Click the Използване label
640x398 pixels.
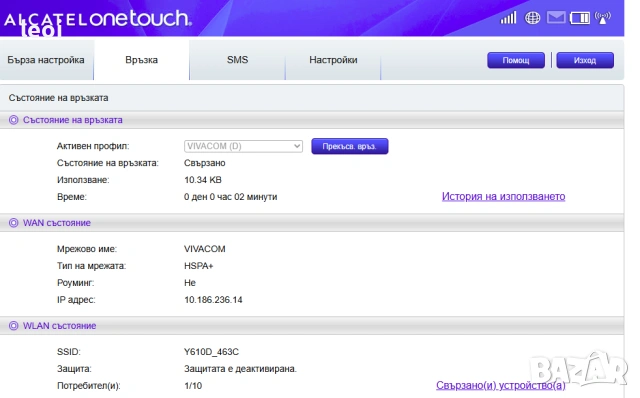pos(83,180)
